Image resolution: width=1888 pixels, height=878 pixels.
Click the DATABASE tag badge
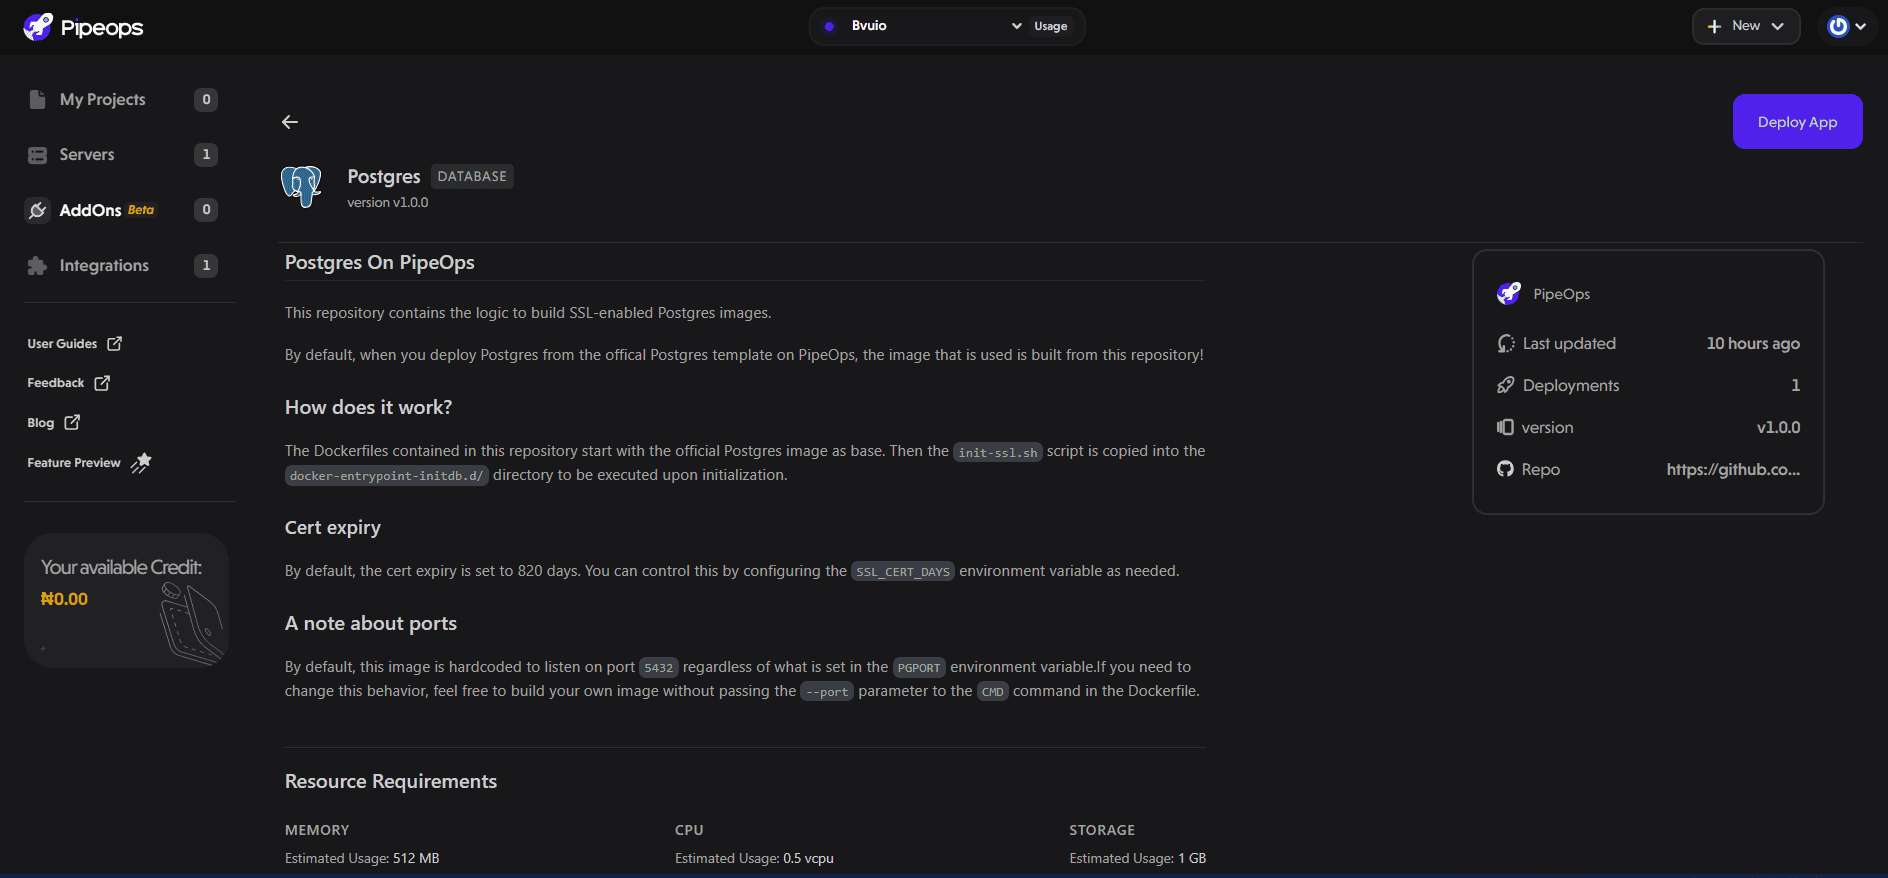pyautogui.click(x=472, y=176)
